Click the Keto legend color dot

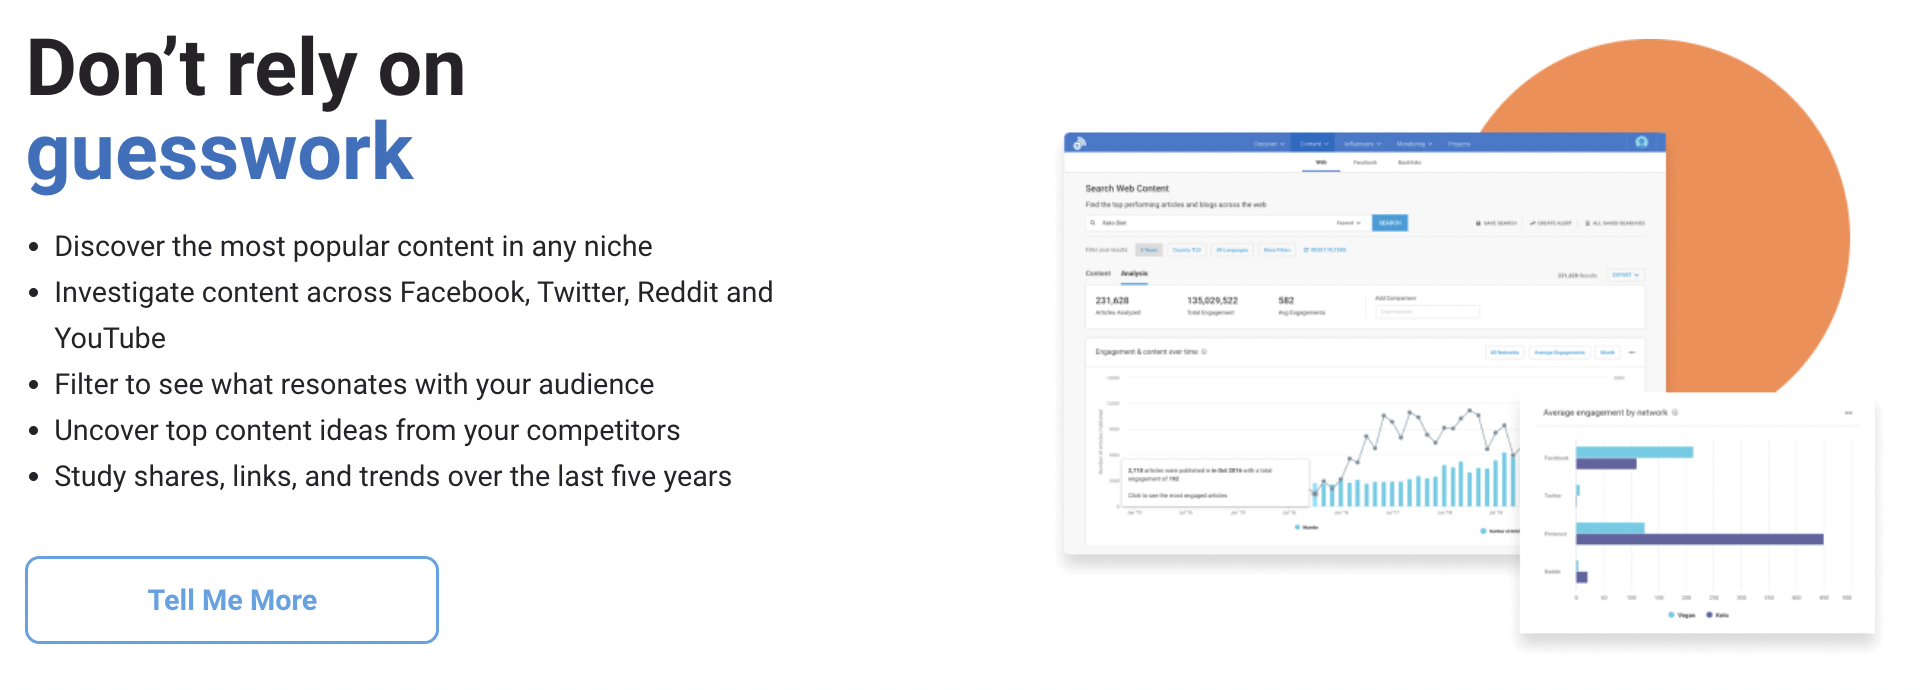click(x=1709, y=615)
